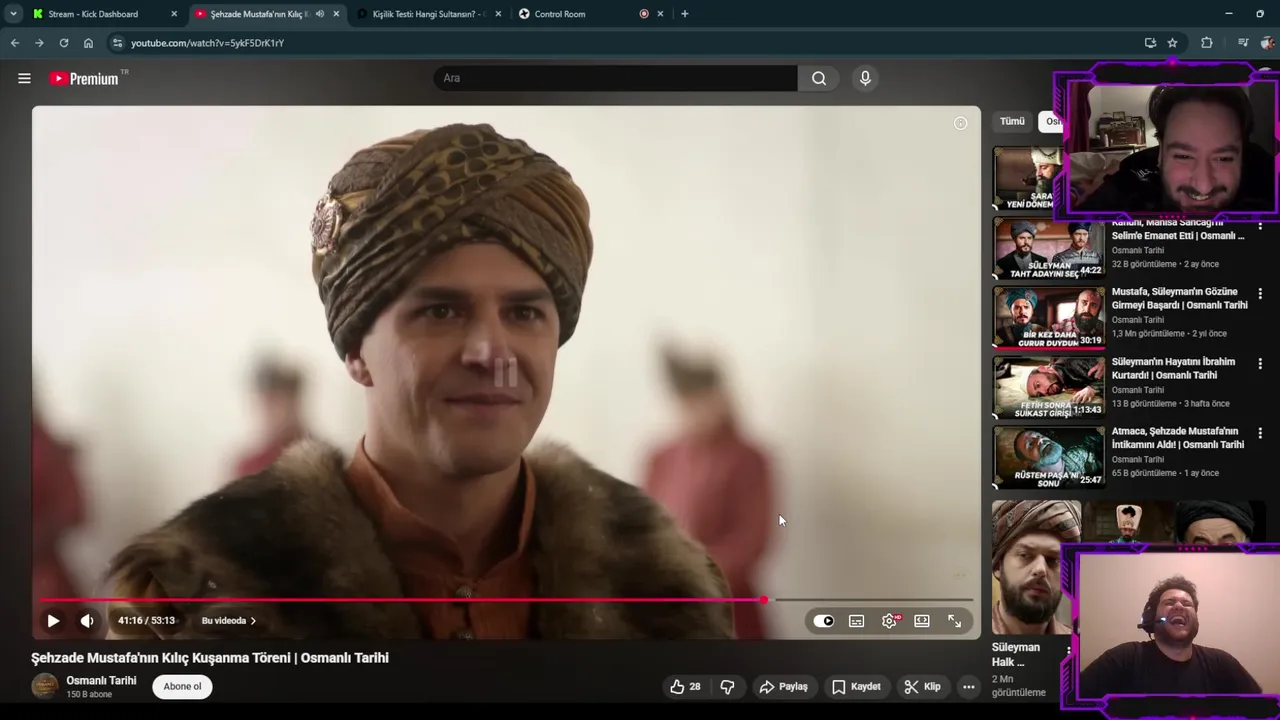Open browser extensions puzzle icon
1280x720 pixels.
click(x=1207, y=43)
